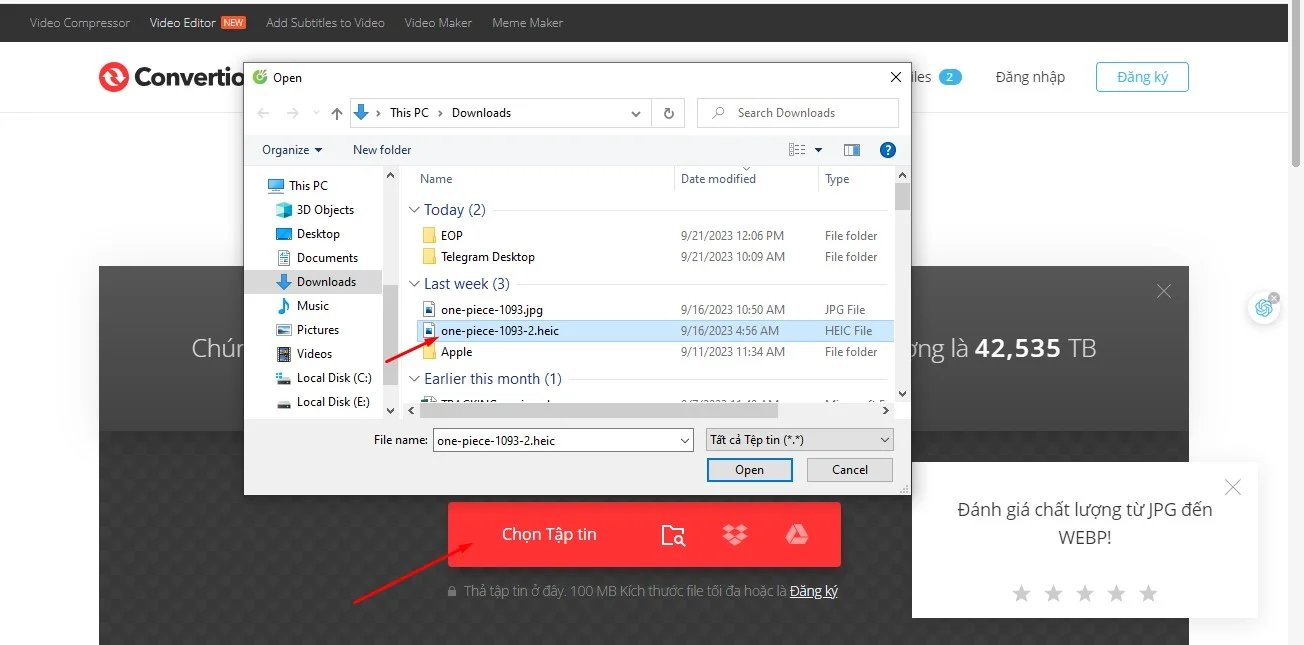Open the file with the Open button
Image resolution: width=1304 pixels, height=645 pixels.
pyautogui.click(x=749, y=469)
